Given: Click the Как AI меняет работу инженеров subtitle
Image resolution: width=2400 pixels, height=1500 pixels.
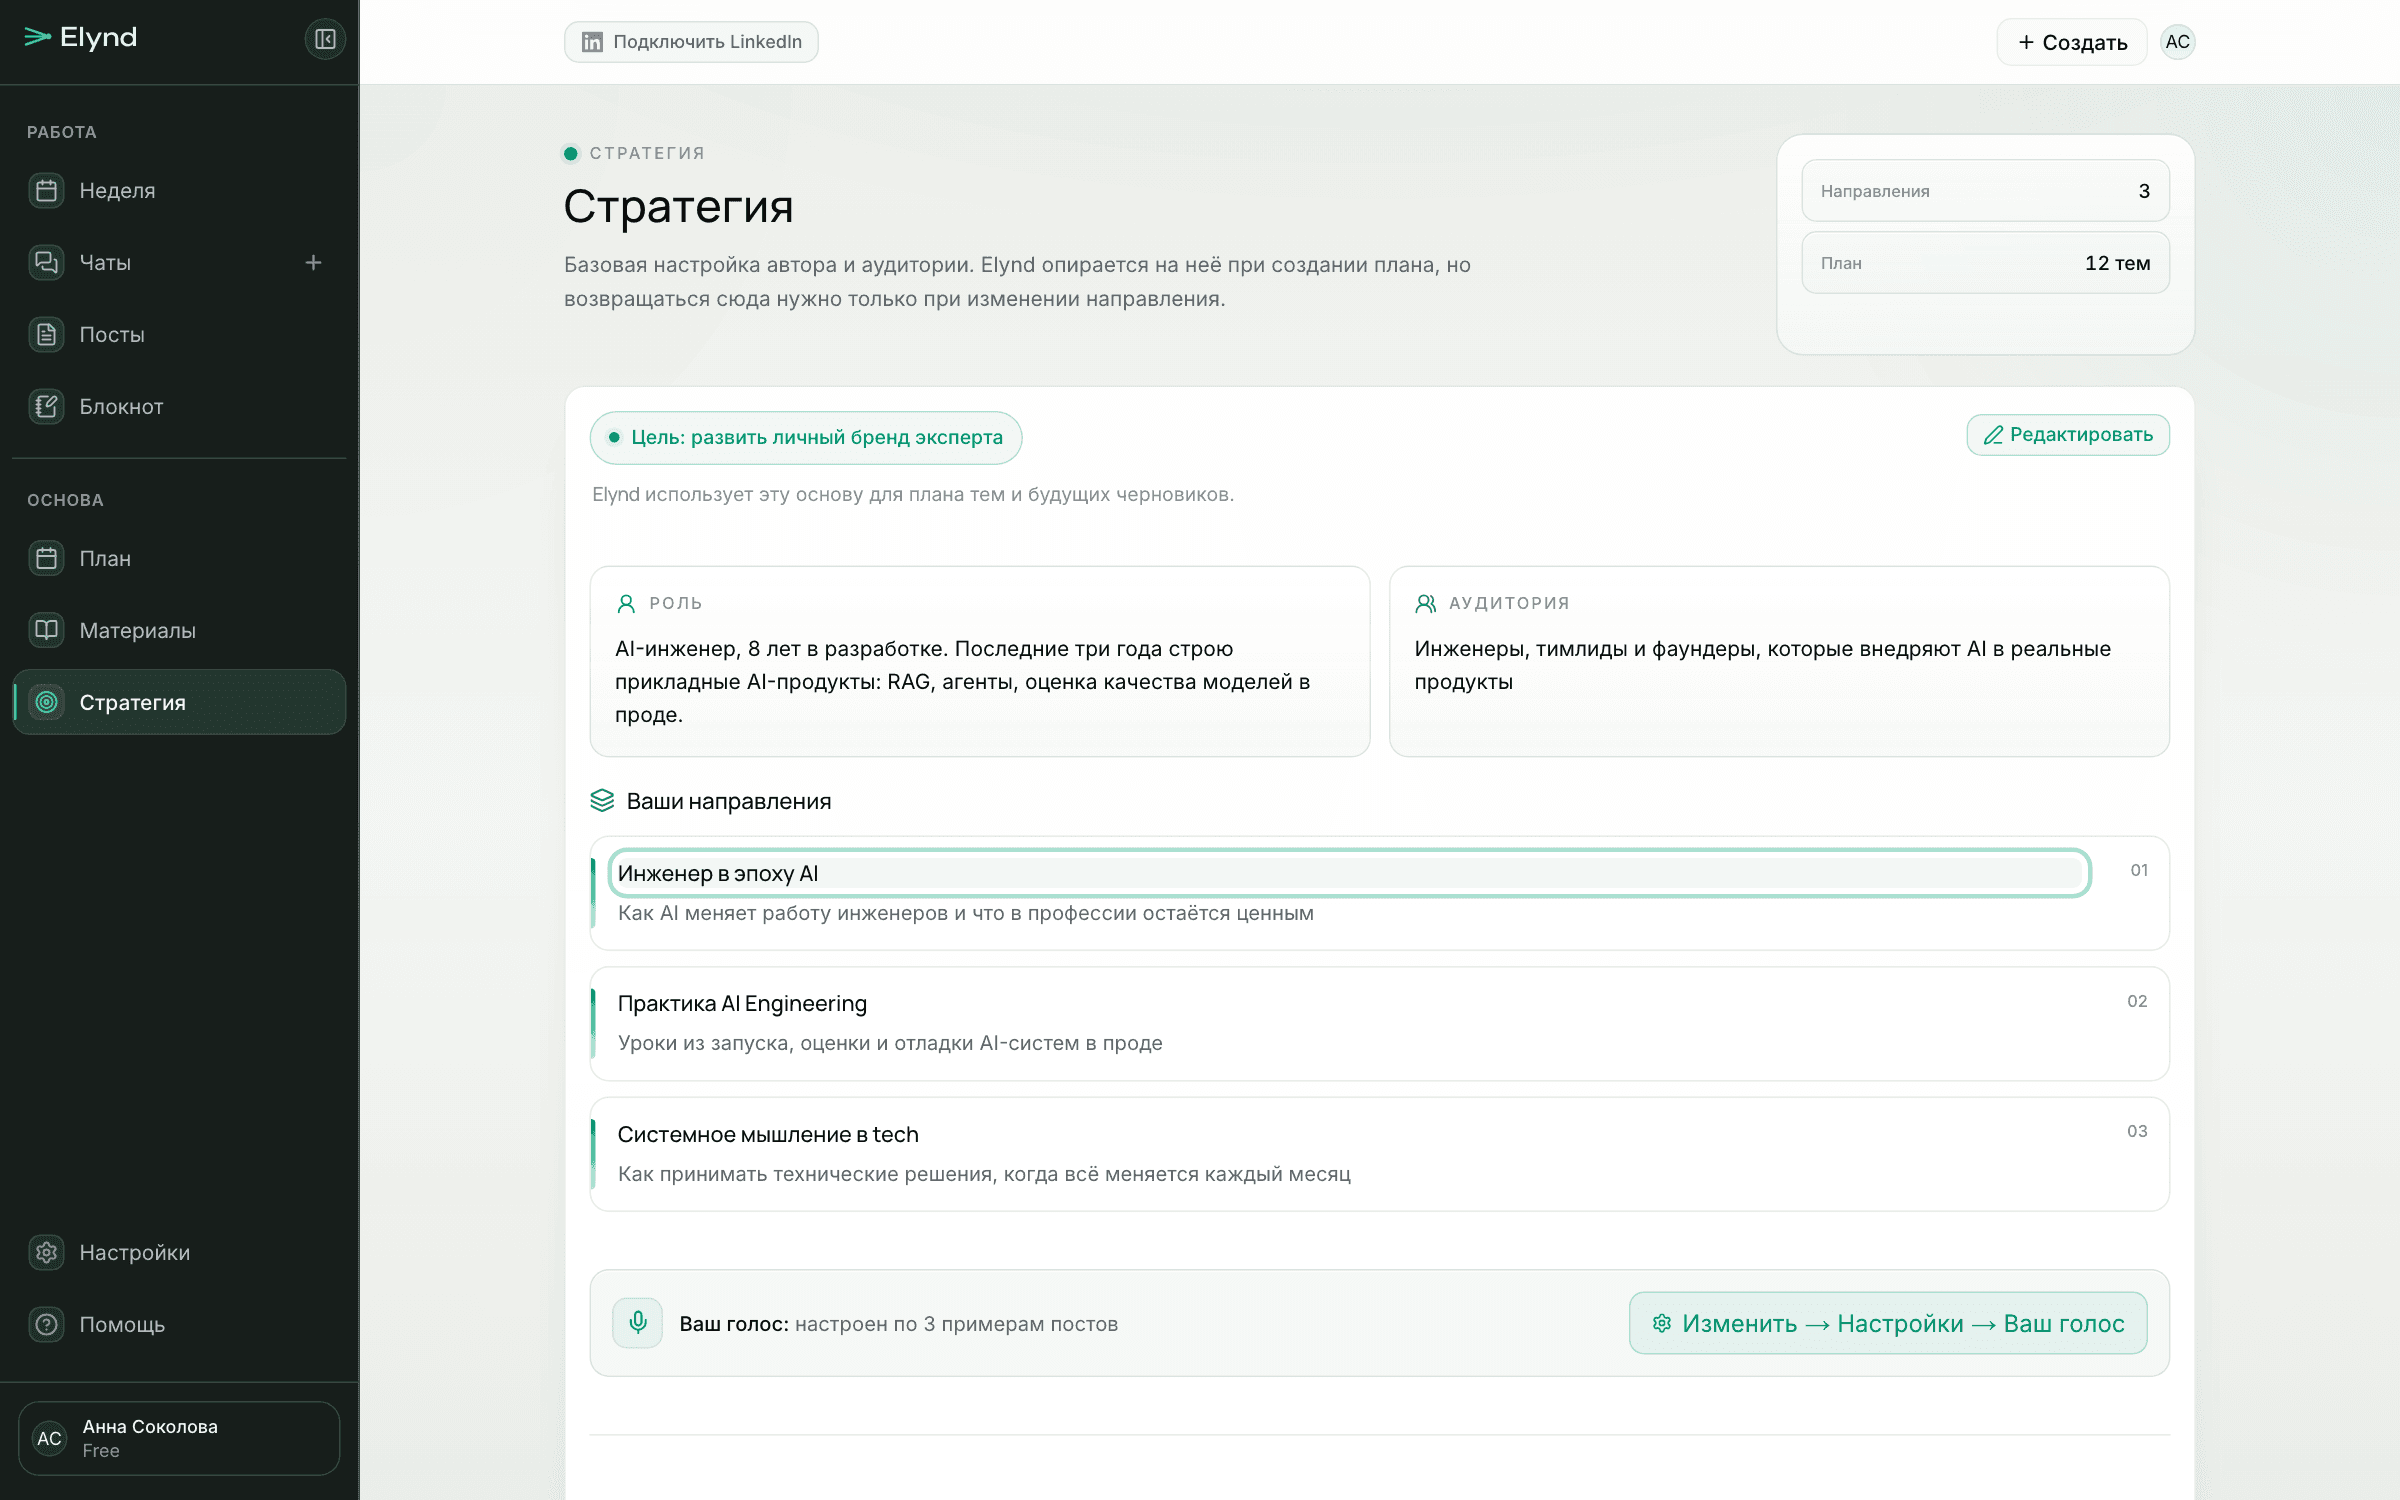Looking at the screenshot, I should click(966, 913).
